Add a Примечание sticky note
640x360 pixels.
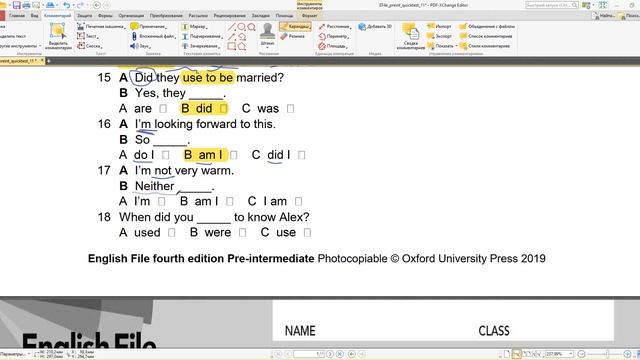click(x=148, y=27)
